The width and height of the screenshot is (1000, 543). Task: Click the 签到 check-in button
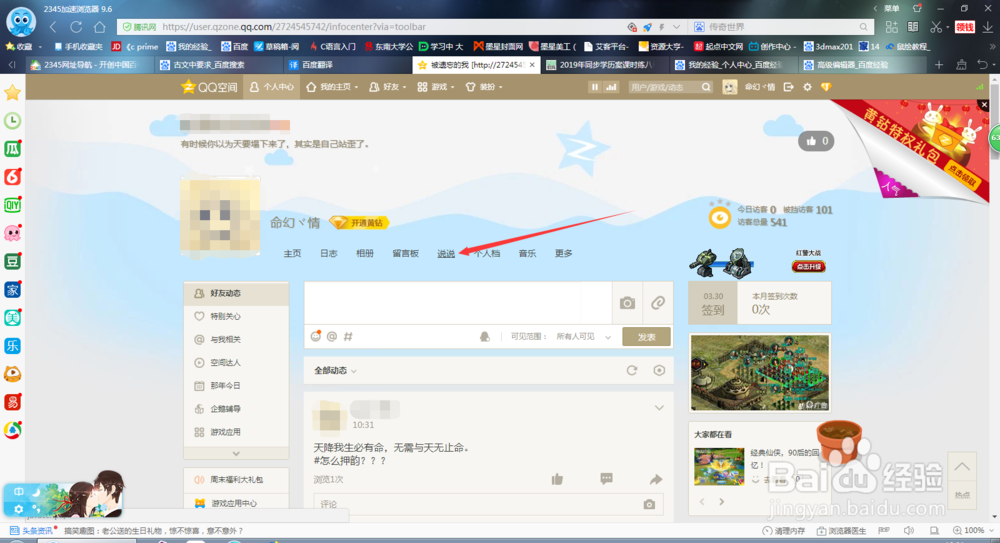pos(713,304)
